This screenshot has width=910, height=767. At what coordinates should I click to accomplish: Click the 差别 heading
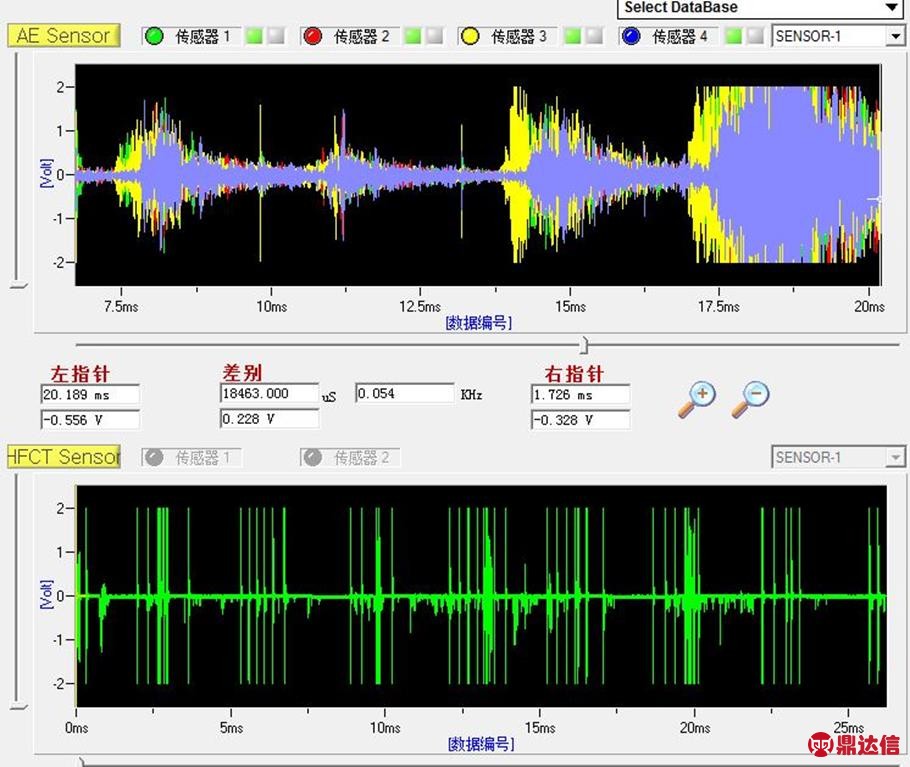[243, 372]
